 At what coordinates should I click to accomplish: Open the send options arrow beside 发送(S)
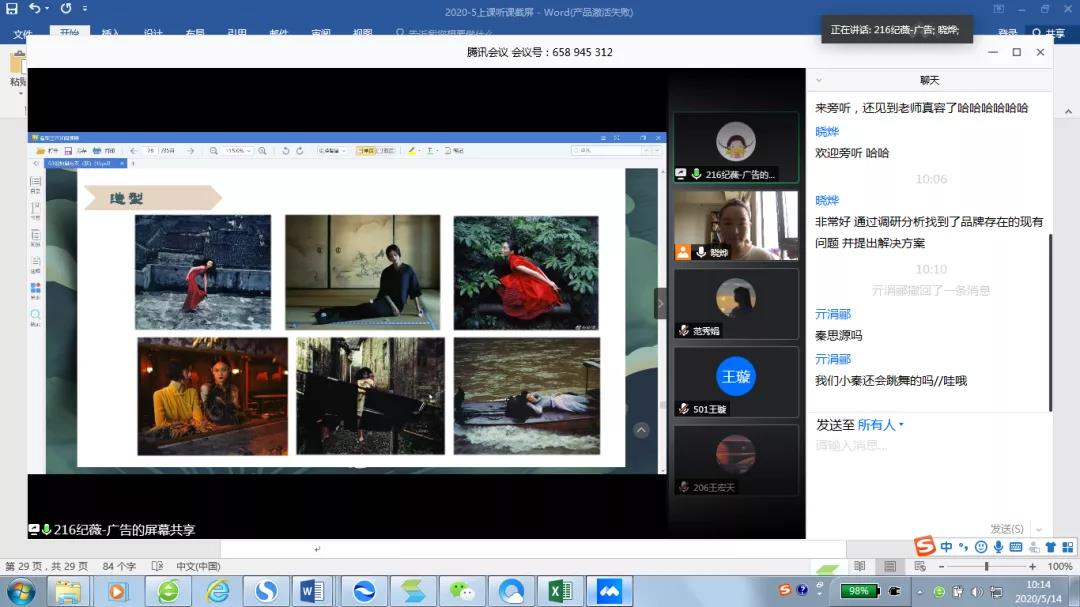[1039, 529]
